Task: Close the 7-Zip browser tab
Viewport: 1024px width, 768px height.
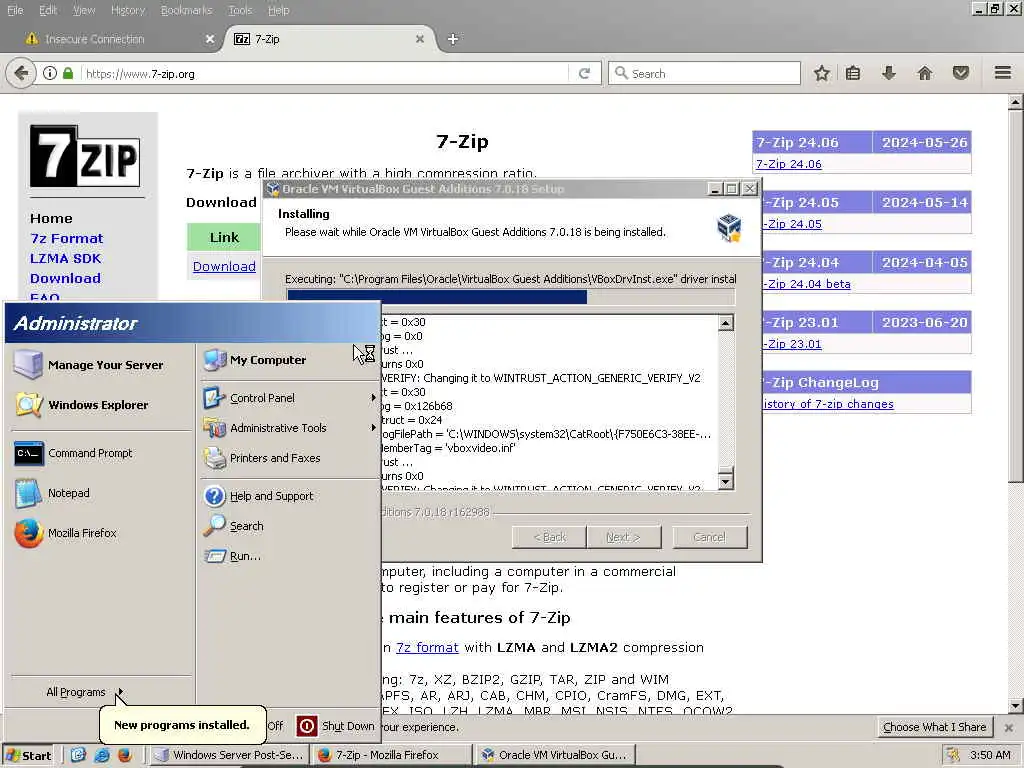Action: point(420,39)
